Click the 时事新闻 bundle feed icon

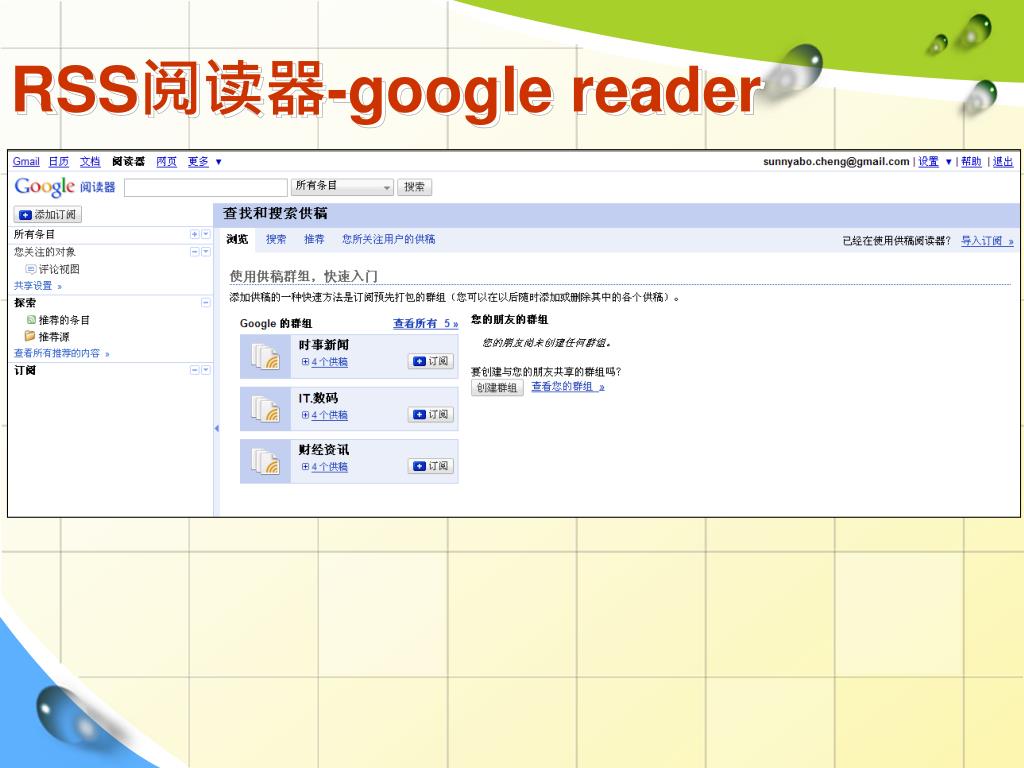point(266,357)
